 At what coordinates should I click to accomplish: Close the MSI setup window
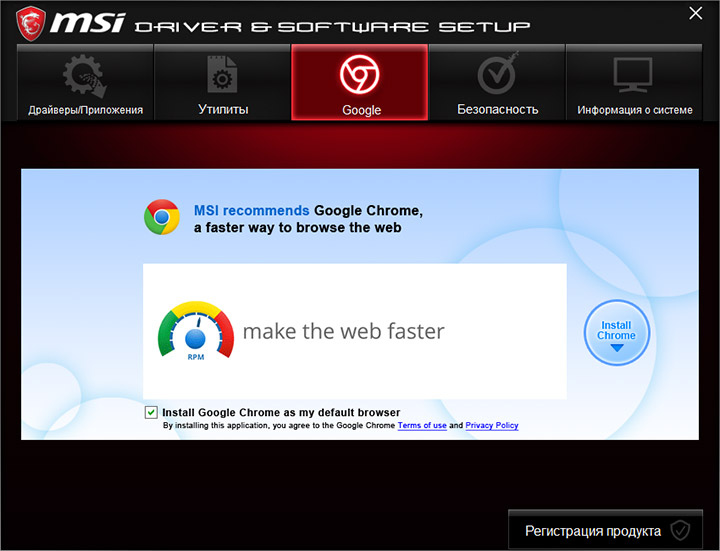click(696, 13)
